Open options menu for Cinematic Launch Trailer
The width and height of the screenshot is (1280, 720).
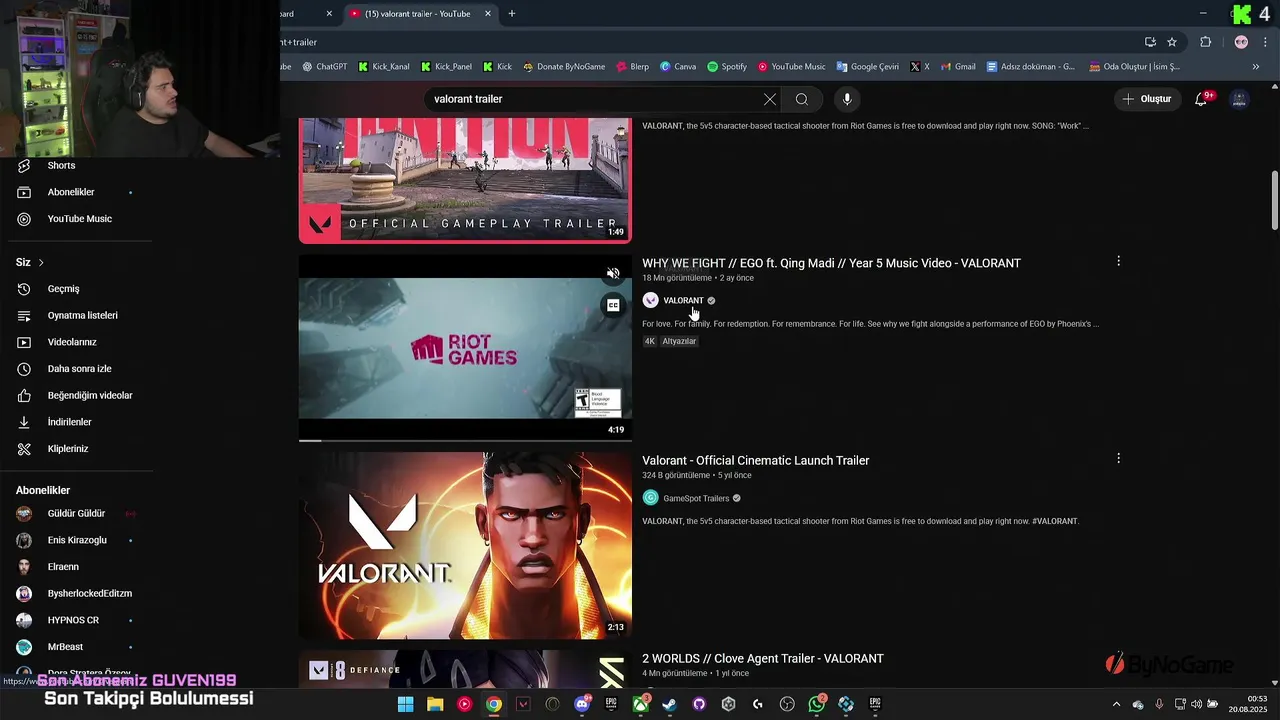tap(1118, 458)
